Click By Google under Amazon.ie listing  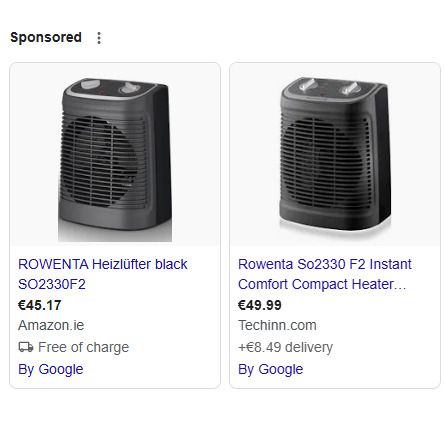coord(51,369)
